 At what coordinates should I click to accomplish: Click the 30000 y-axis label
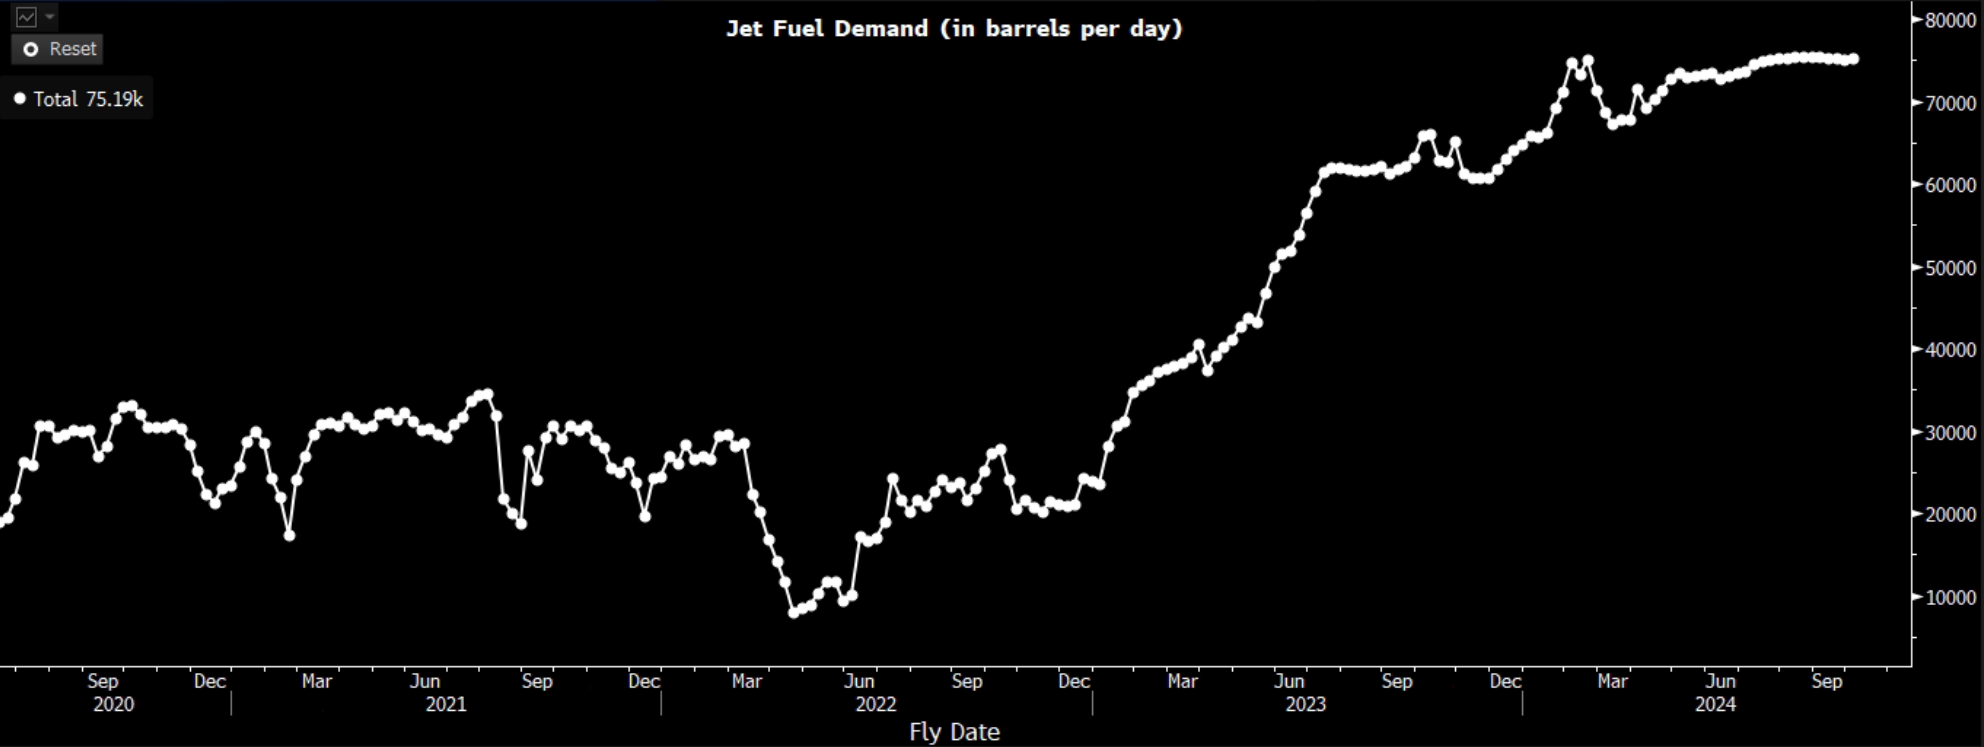[x=1950, y=433]
